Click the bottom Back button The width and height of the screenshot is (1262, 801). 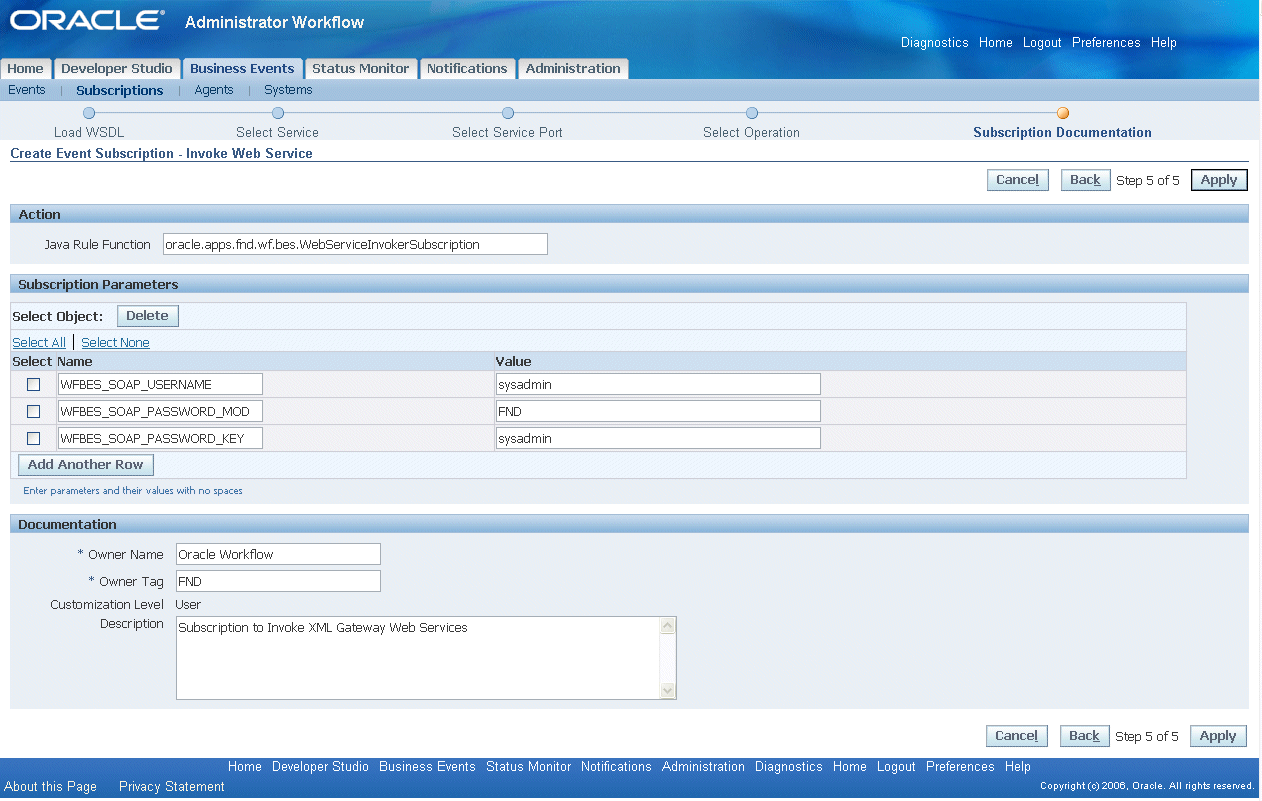point(1084,736)
